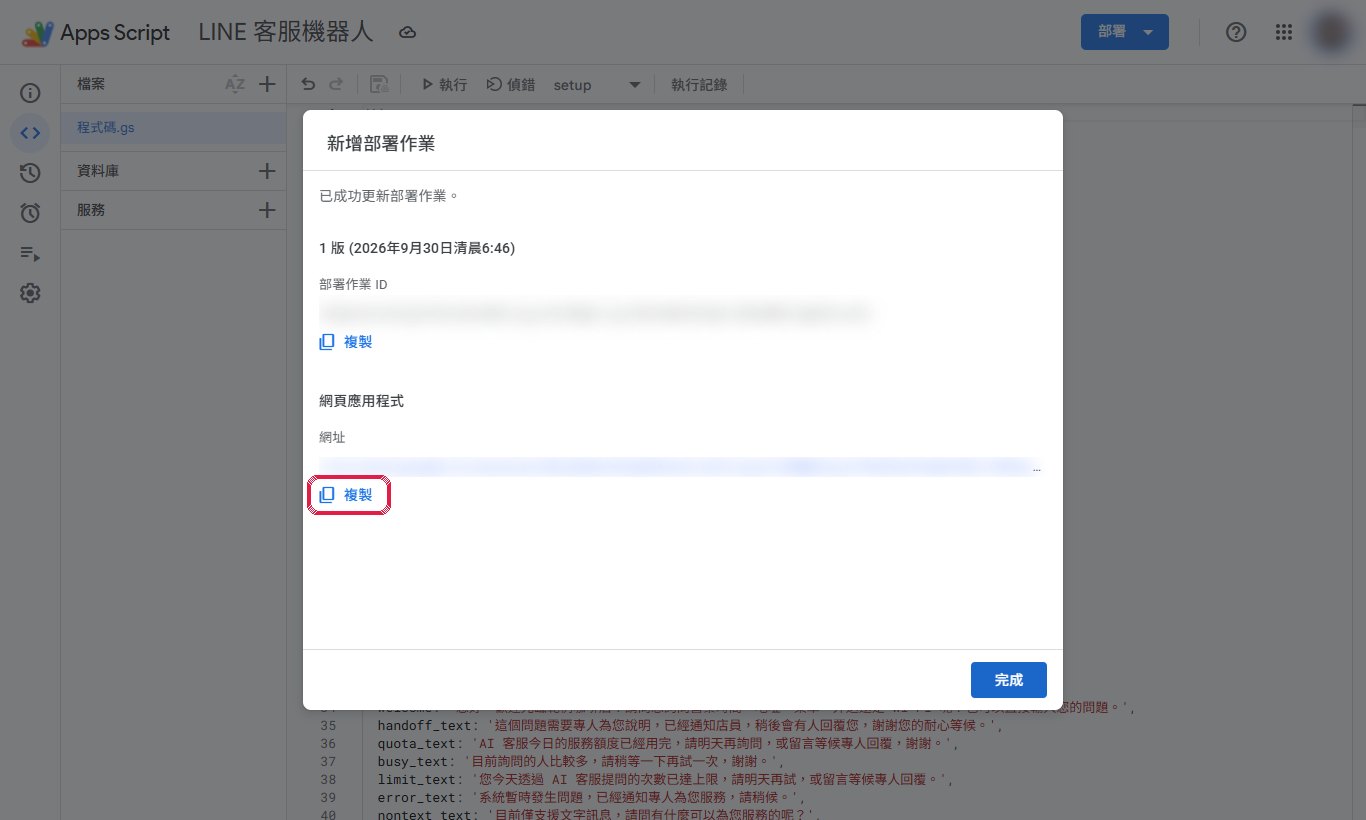Select the 程式碼.gs file
This screenshot has height=820, width=1366.
click(174, 128)
